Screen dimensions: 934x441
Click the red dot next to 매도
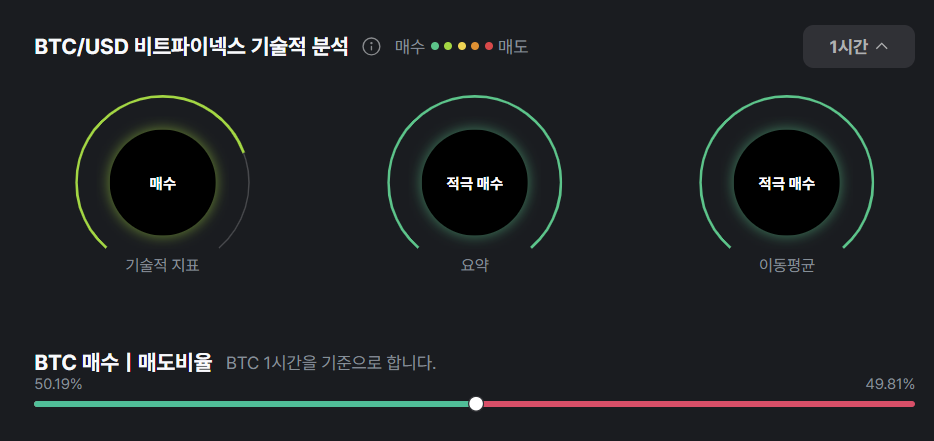488,46
